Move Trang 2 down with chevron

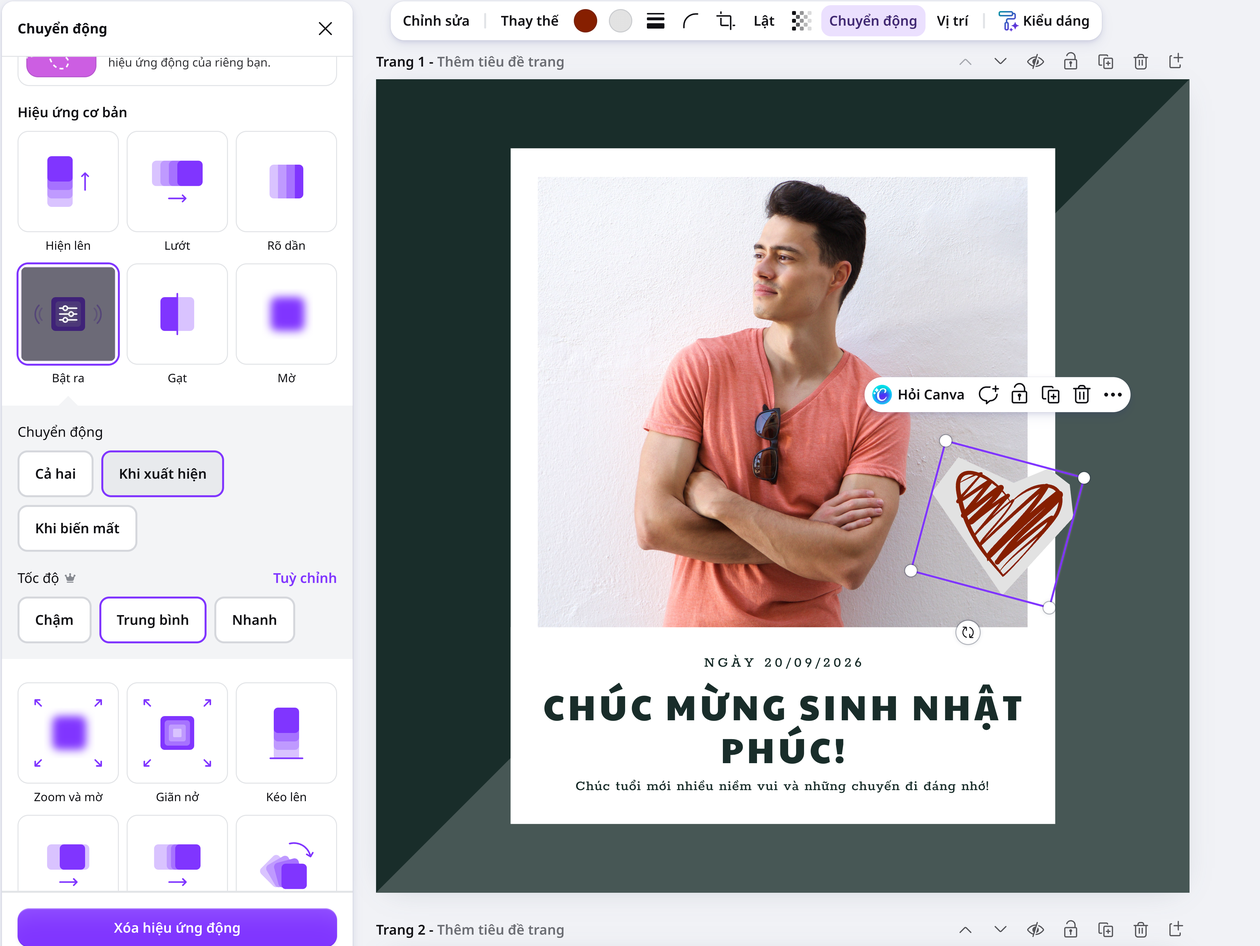click(1000, 930)
